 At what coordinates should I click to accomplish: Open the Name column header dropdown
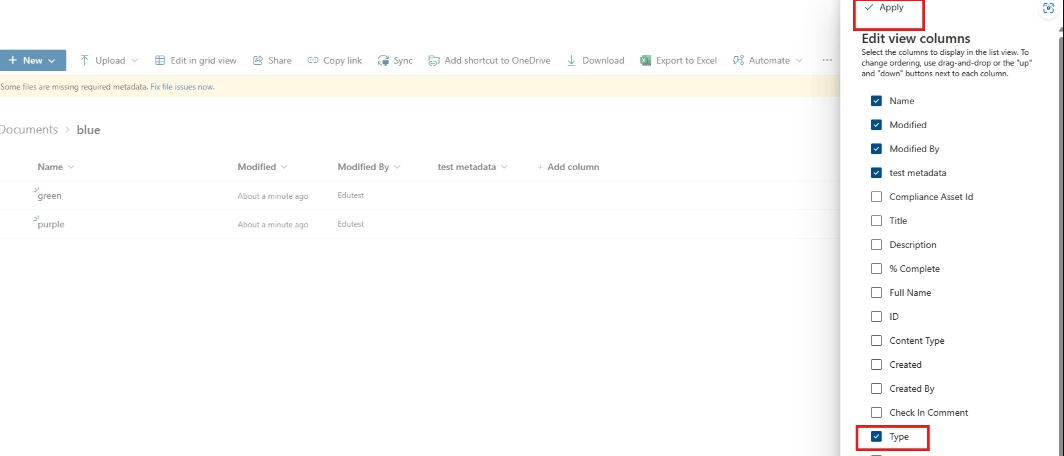click(x=71, y=167)
